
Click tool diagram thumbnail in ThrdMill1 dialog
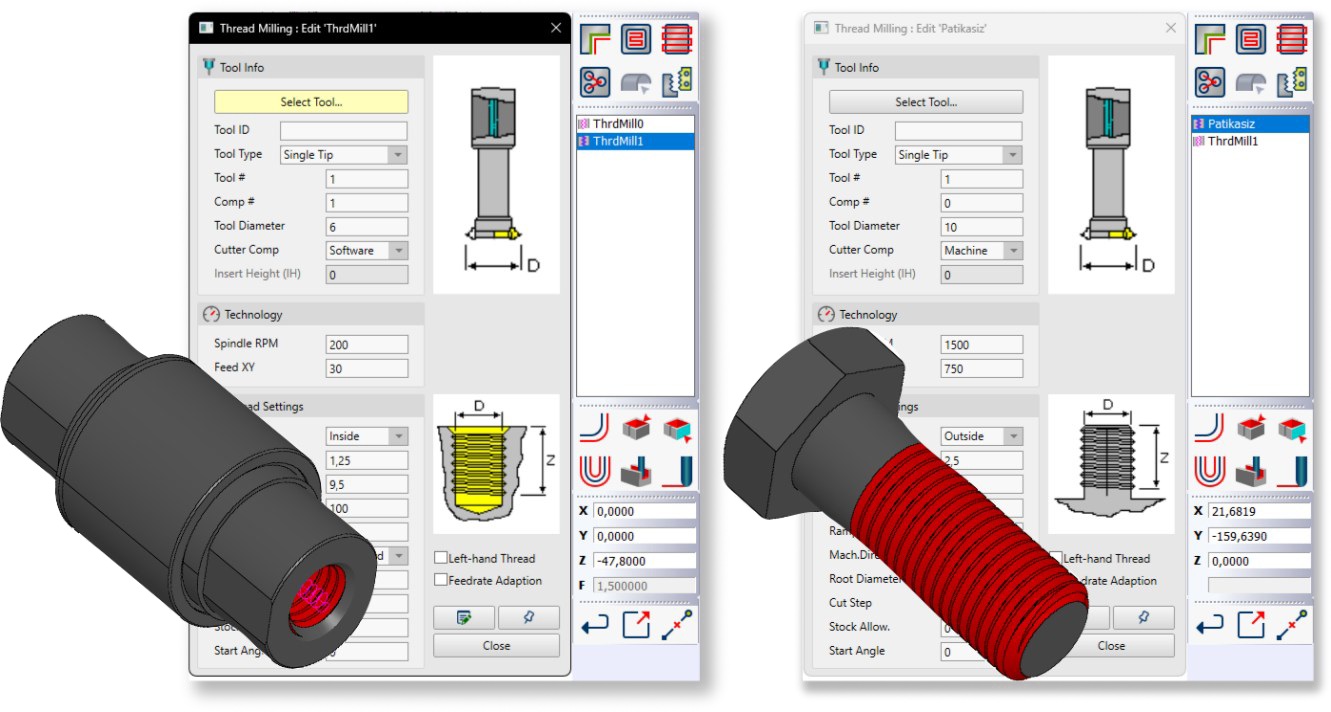(x=496, y=174)
